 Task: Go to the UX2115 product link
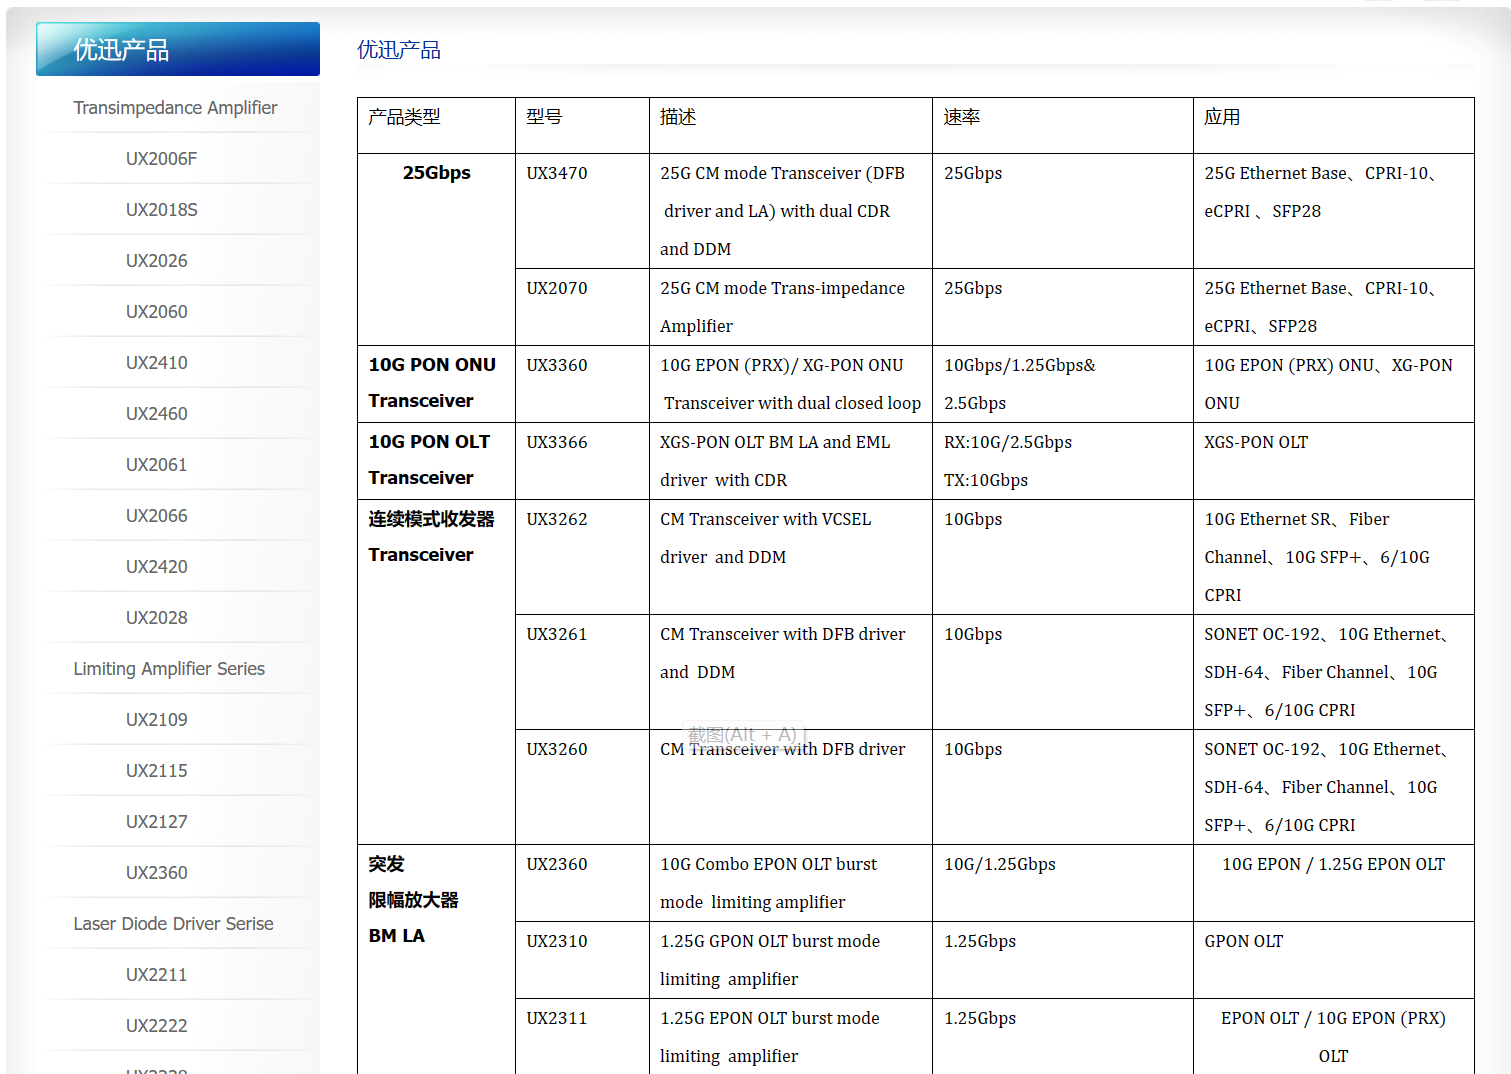tap(156, 771)
